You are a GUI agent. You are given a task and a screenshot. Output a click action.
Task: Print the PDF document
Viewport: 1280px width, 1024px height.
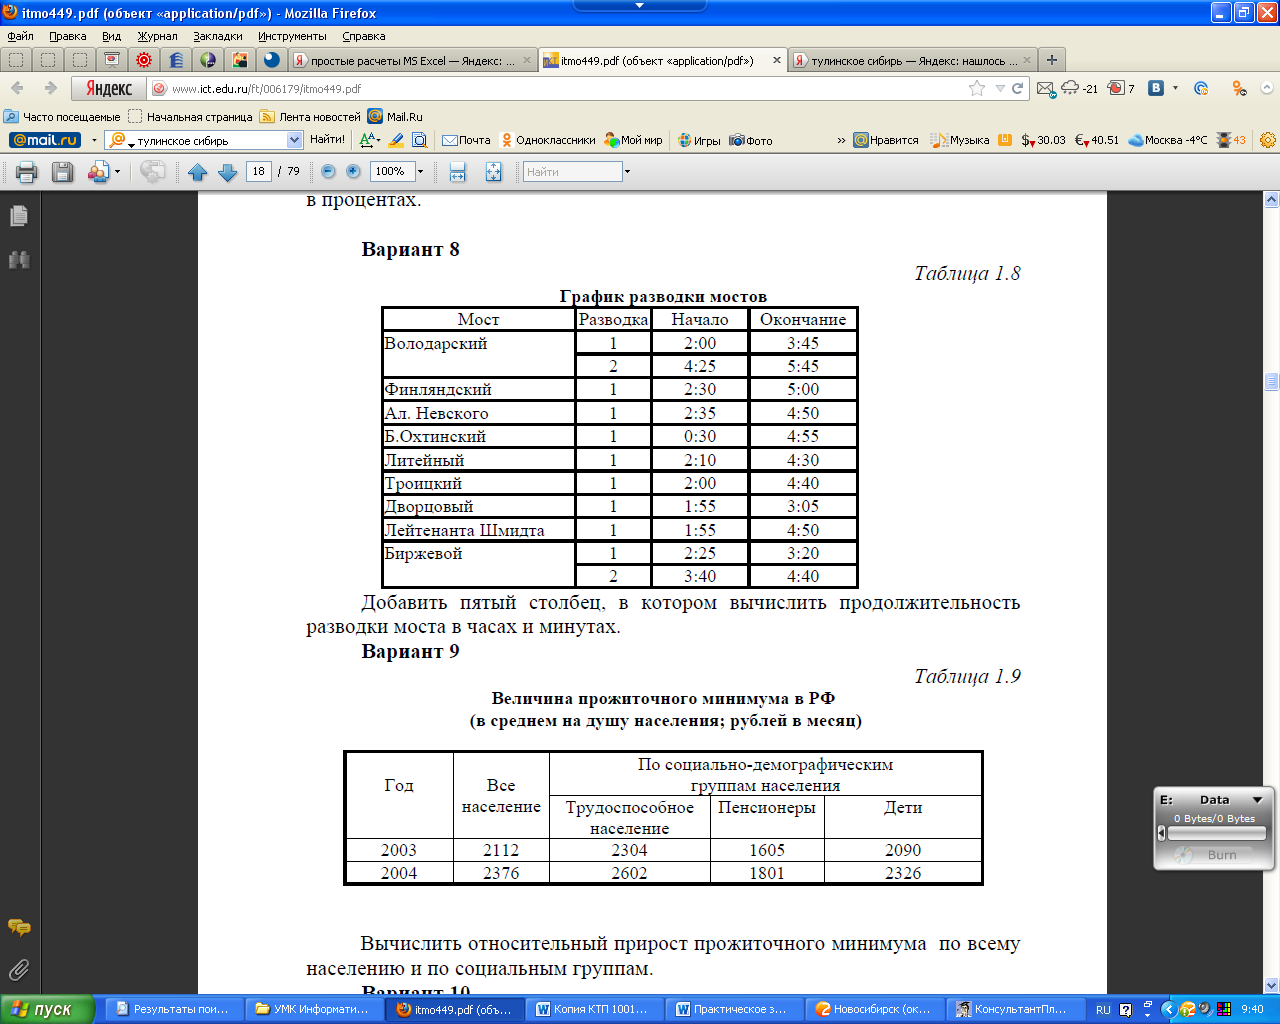27,172
